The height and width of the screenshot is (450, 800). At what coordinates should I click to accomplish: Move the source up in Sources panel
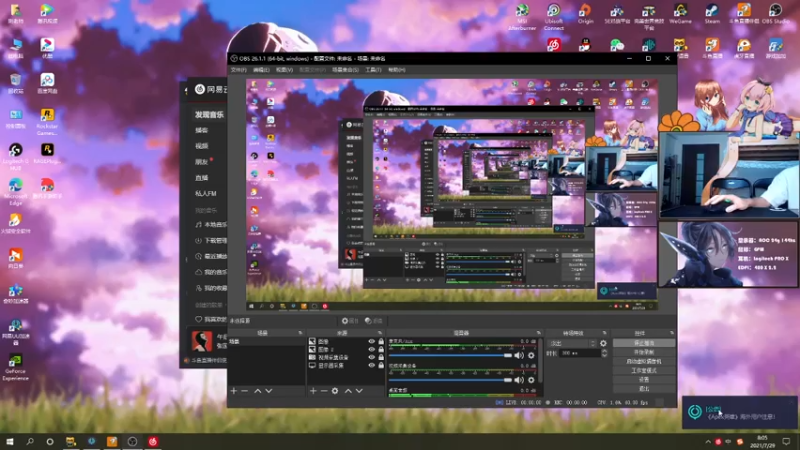[348, 391]
